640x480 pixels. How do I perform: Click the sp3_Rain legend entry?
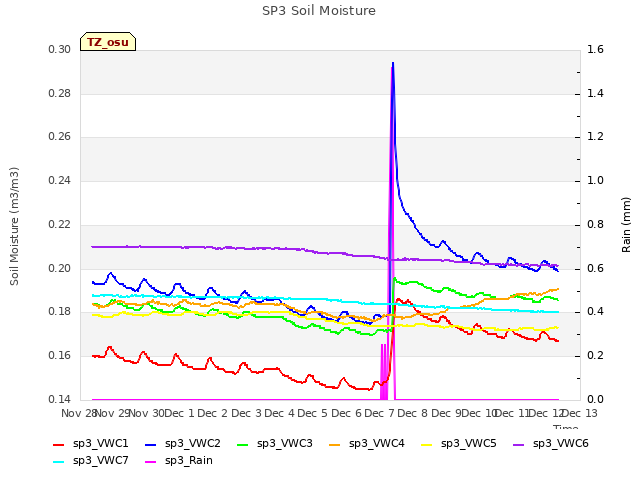point(179,460)
